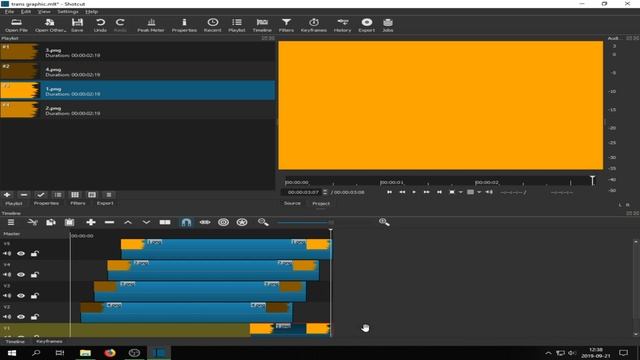Click the player volume speaker icon
Image resolution: width=640 pixels, height=360 pixels.
tap(489, 192)
